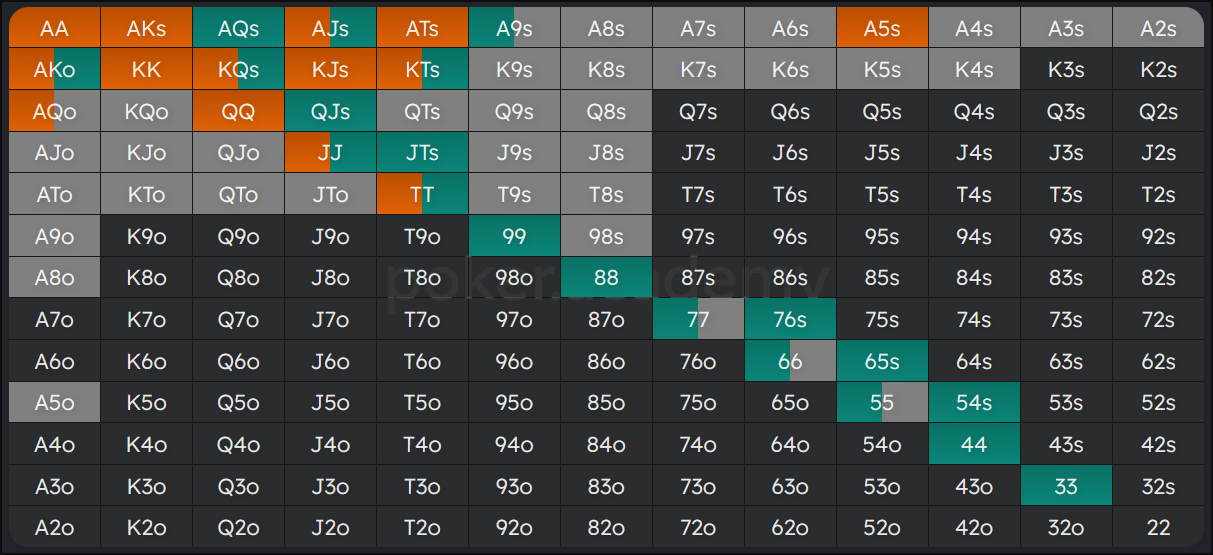Select the AA hand cell
This screenshot has width=1213, height=555.
coord(54,28)
